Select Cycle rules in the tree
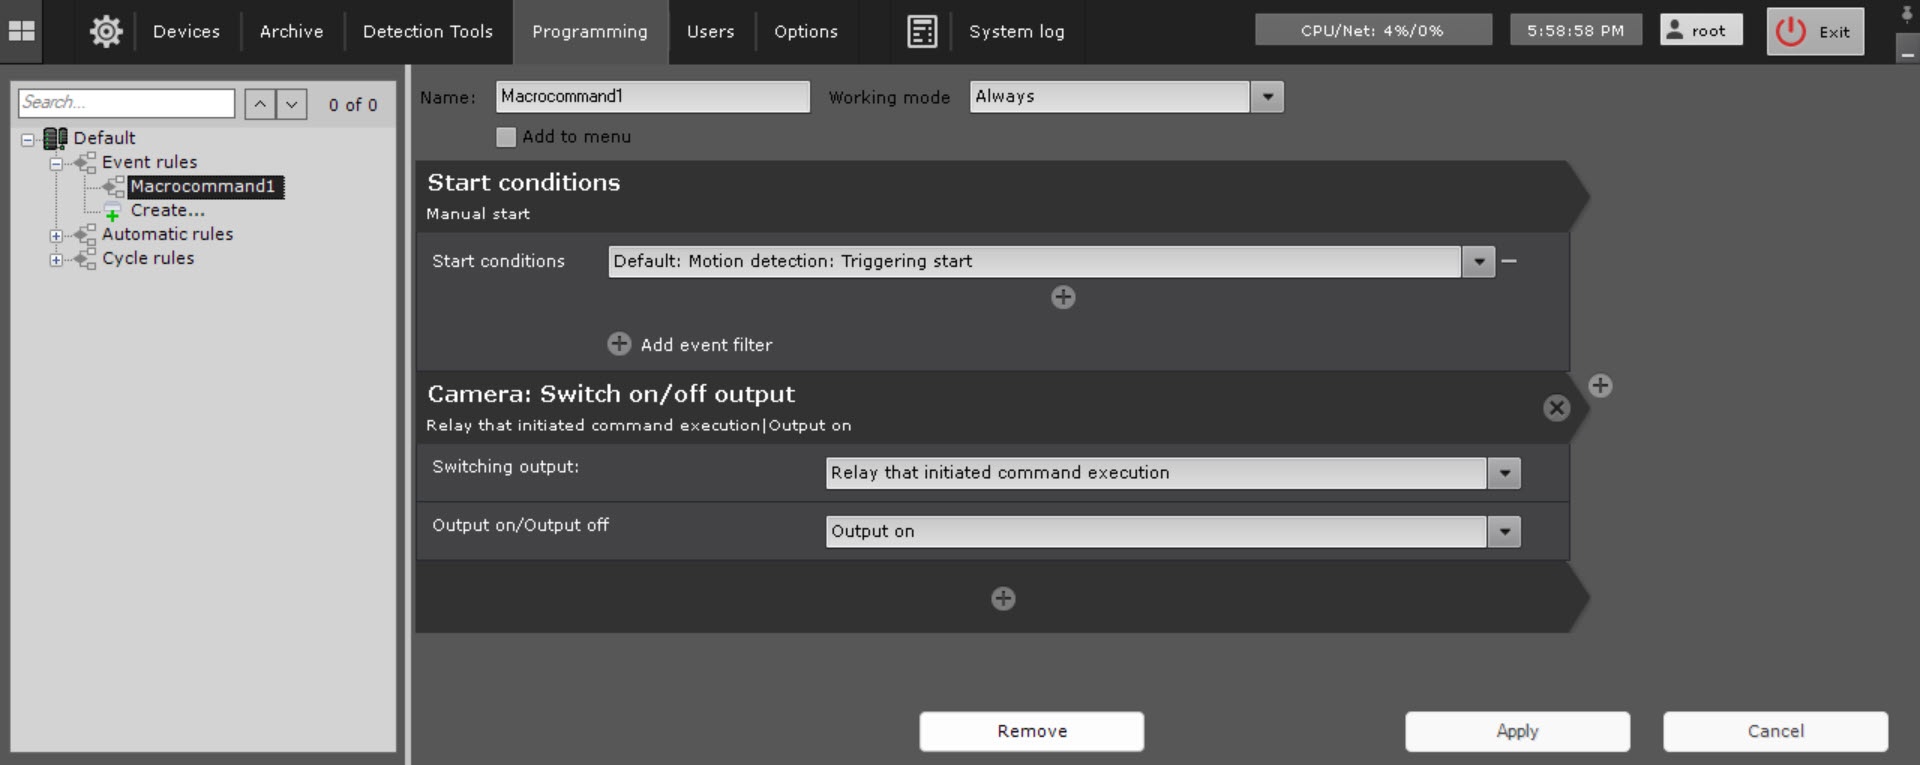The image size is (1920, 765). click(148, 258)
